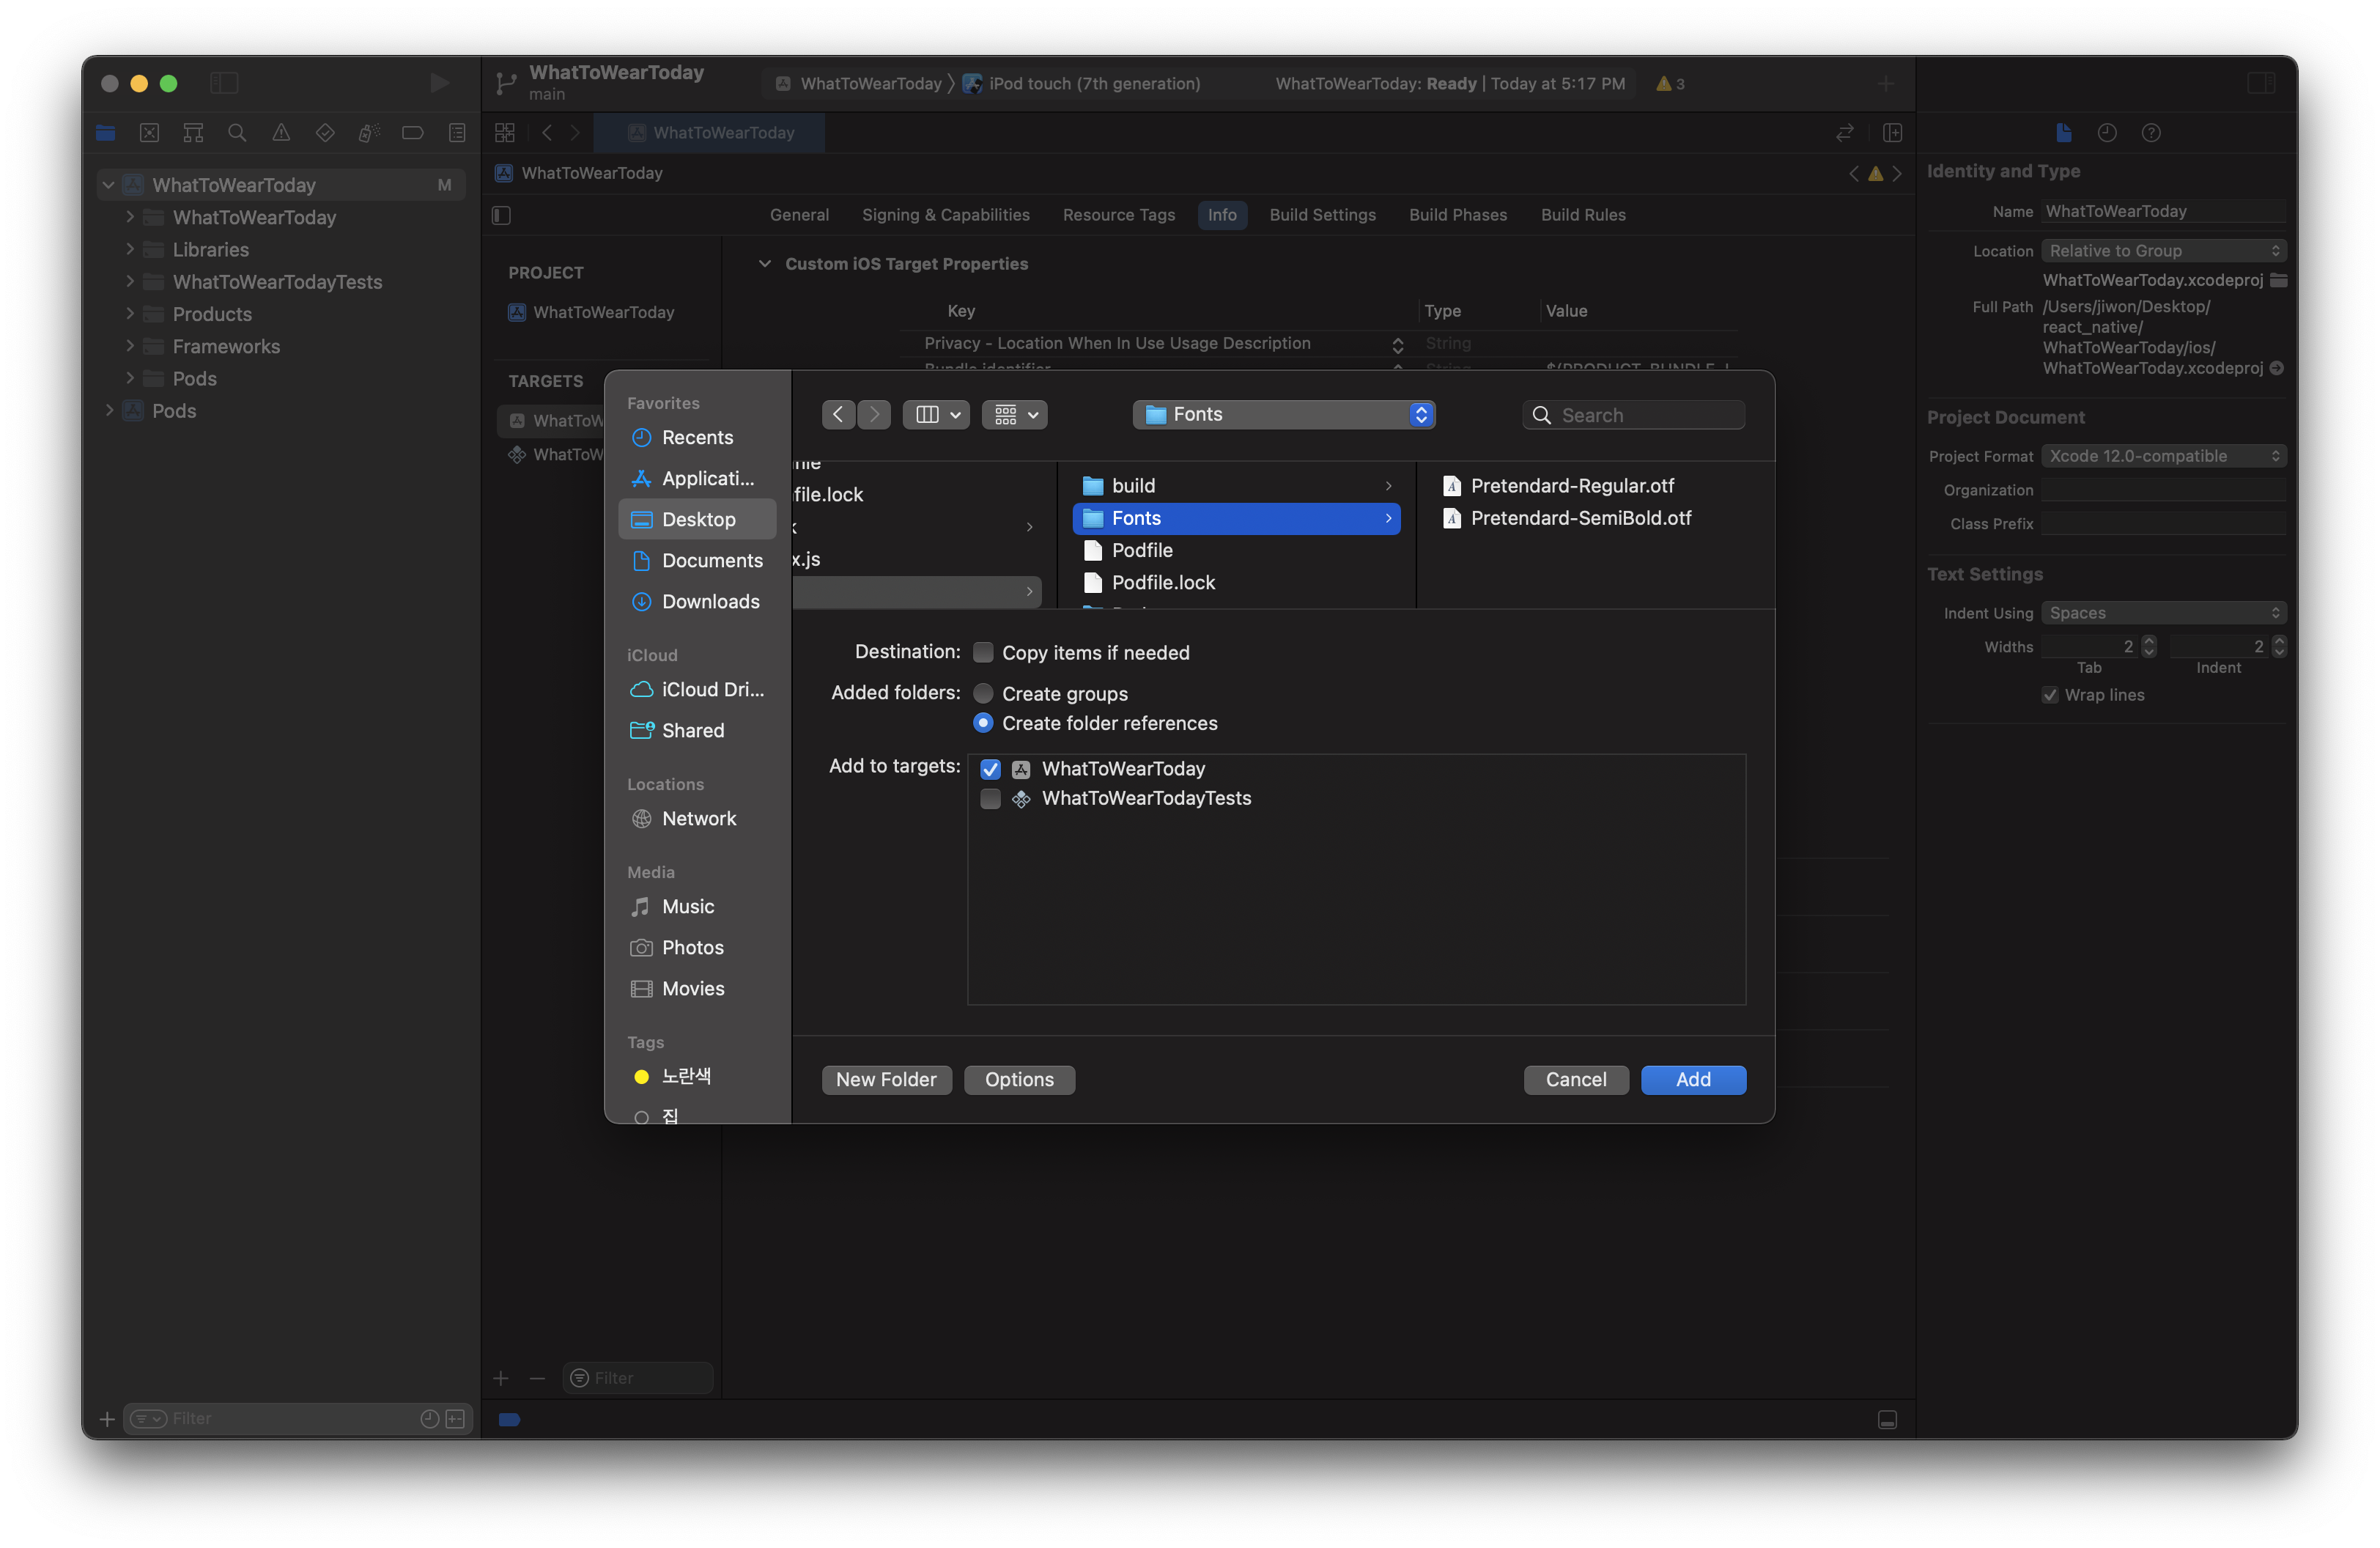This screenshot has height=1548, width=2380.
Task: Open the Fonts folder path dropdown
Action: click(1284, 415)
